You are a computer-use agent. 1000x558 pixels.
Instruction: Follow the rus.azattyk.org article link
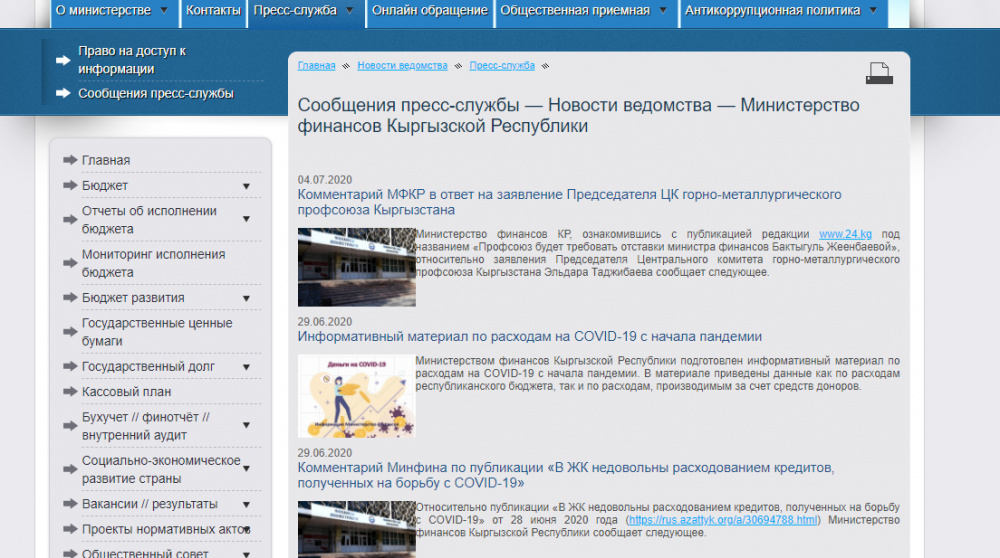723,520
